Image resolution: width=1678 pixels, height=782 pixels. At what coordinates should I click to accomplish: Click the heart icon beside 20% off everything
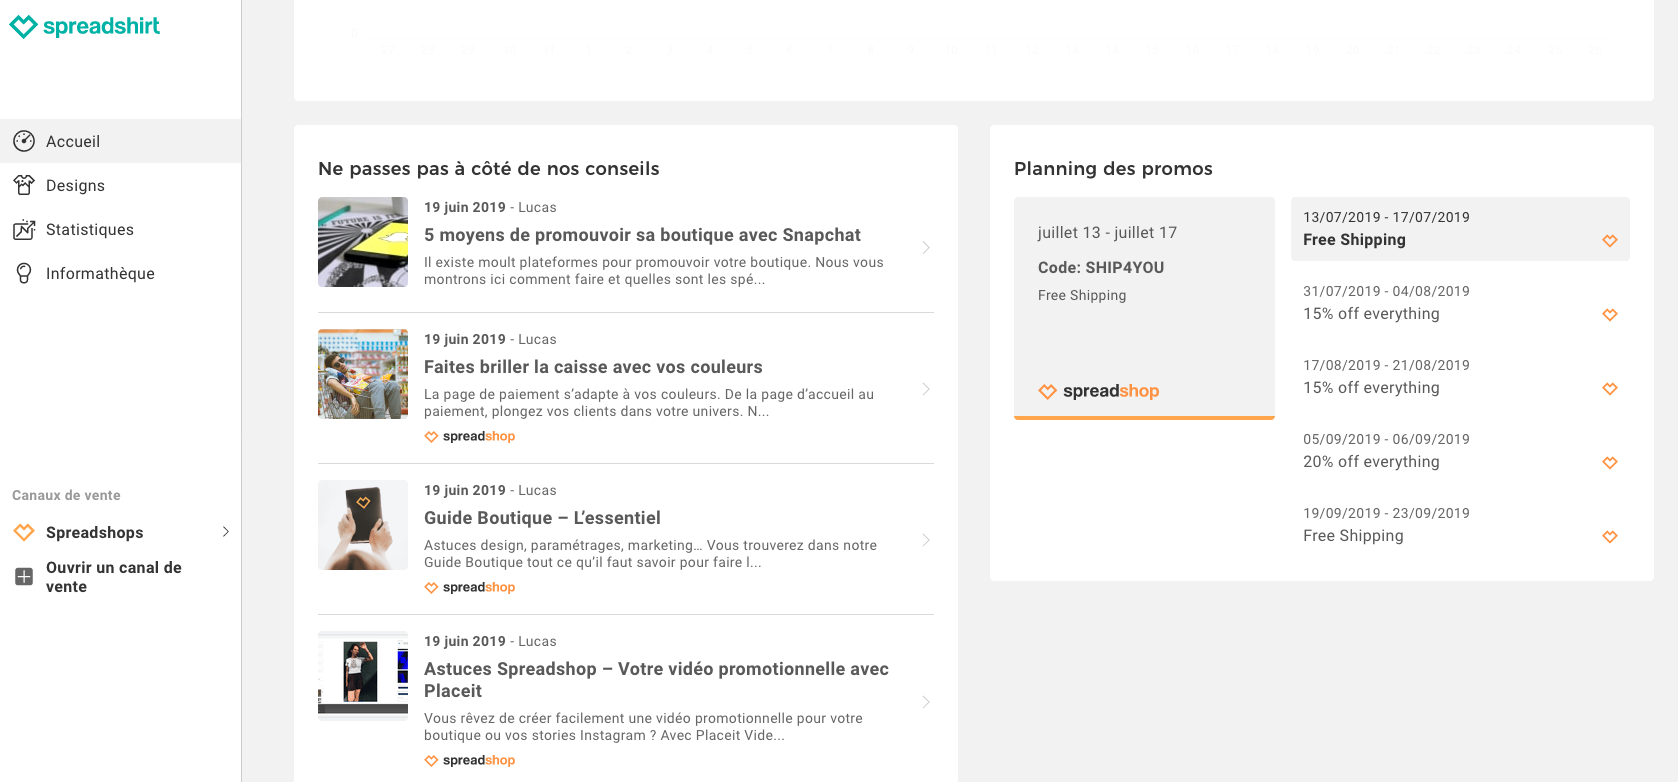click(1609, 462)
